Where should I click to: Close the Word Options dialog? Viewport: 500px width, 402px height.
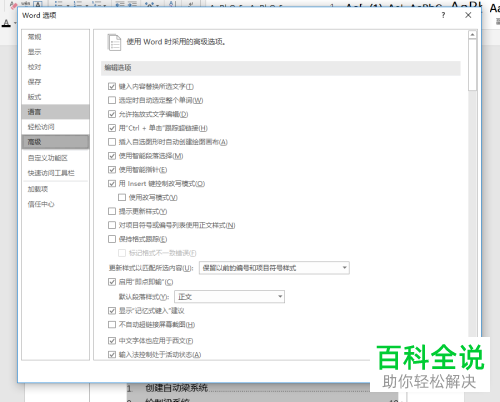468,15
